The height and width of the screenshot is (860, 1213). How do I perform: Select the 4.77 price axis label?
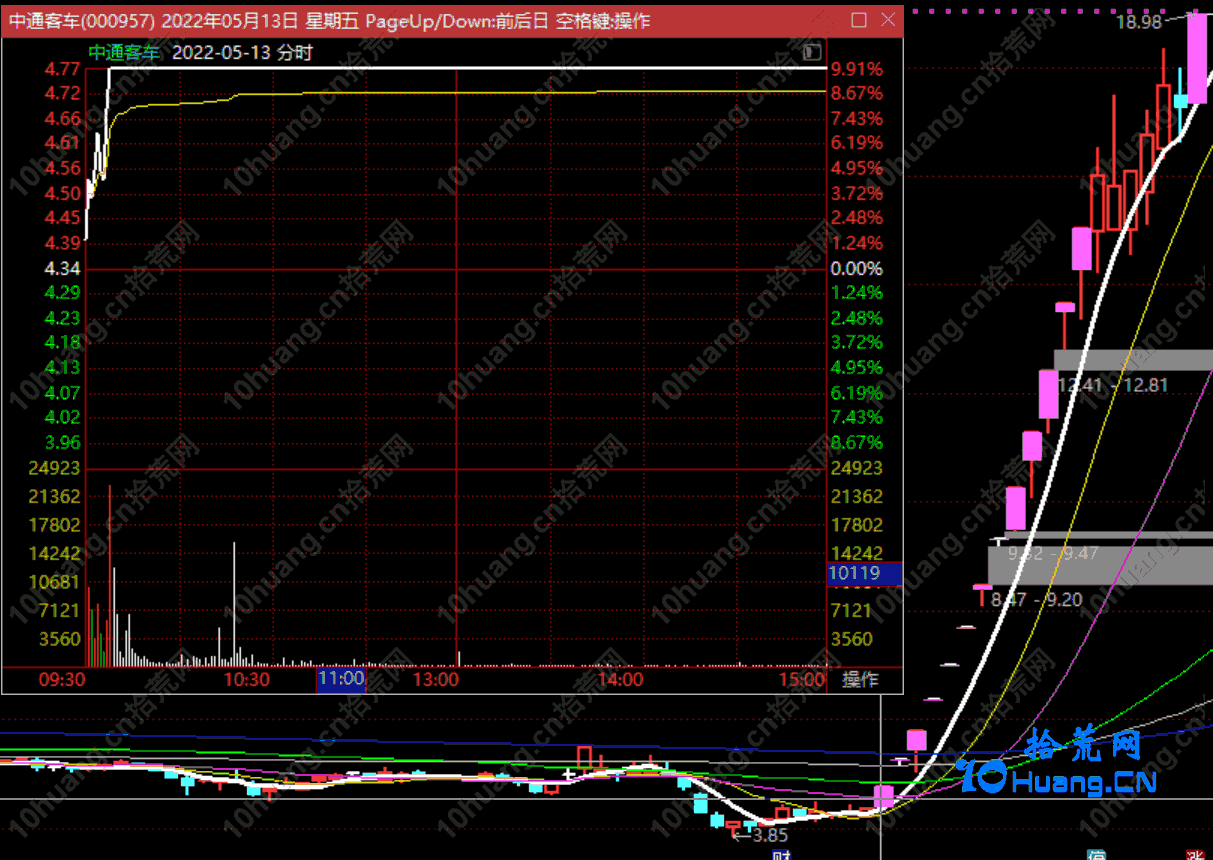pos(63,69)
